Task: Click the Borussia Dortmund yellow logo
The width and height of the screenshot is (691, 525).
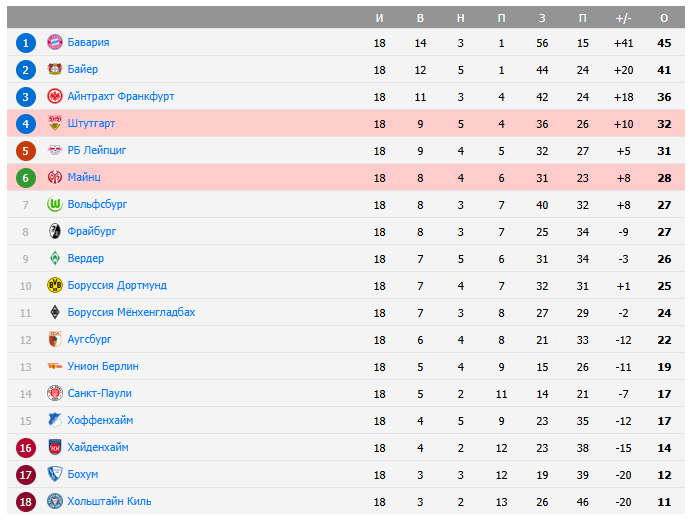Action: [x=55, y=286]
